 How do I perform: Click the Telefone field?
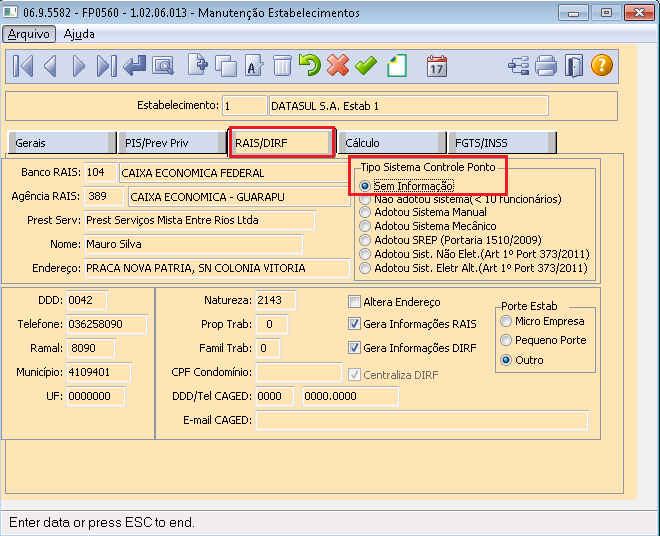point(107,324)
